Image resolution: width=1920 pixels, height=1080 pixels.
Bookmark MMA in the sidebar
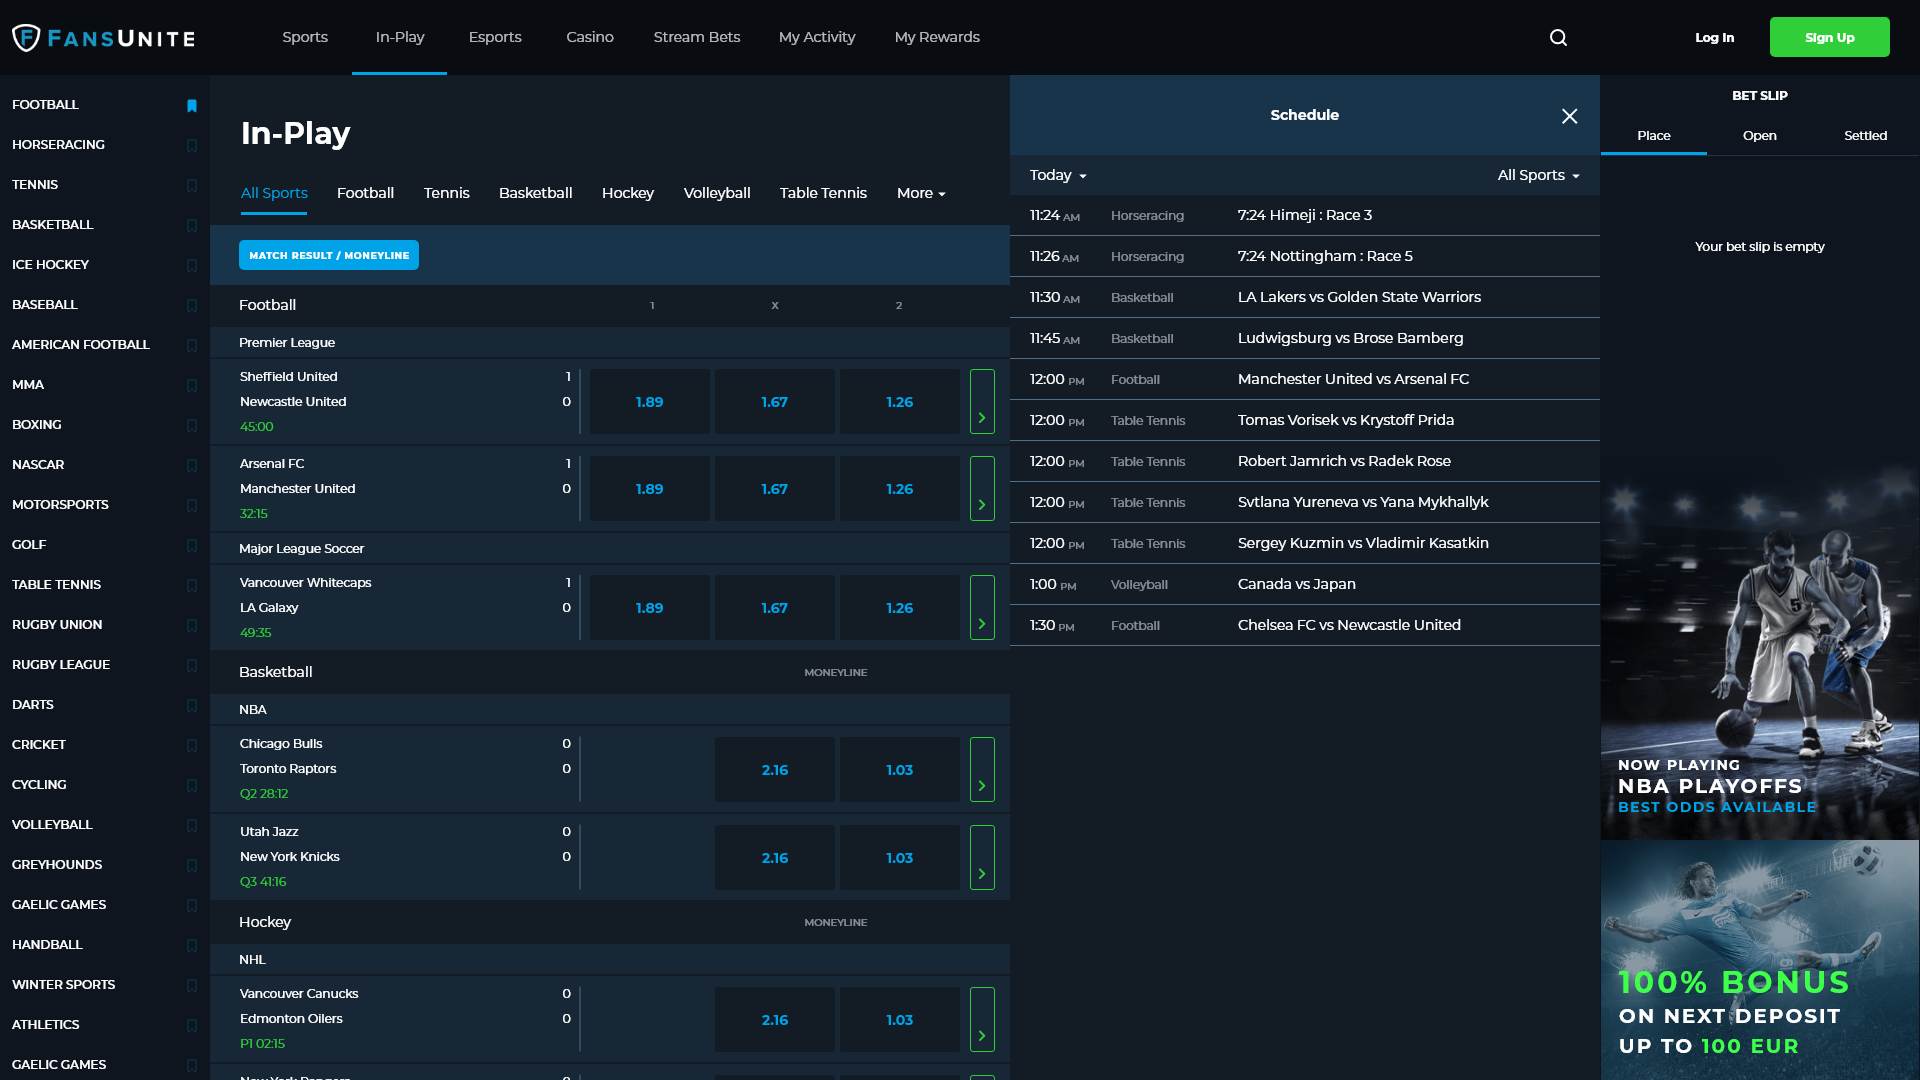coord(191,386)
